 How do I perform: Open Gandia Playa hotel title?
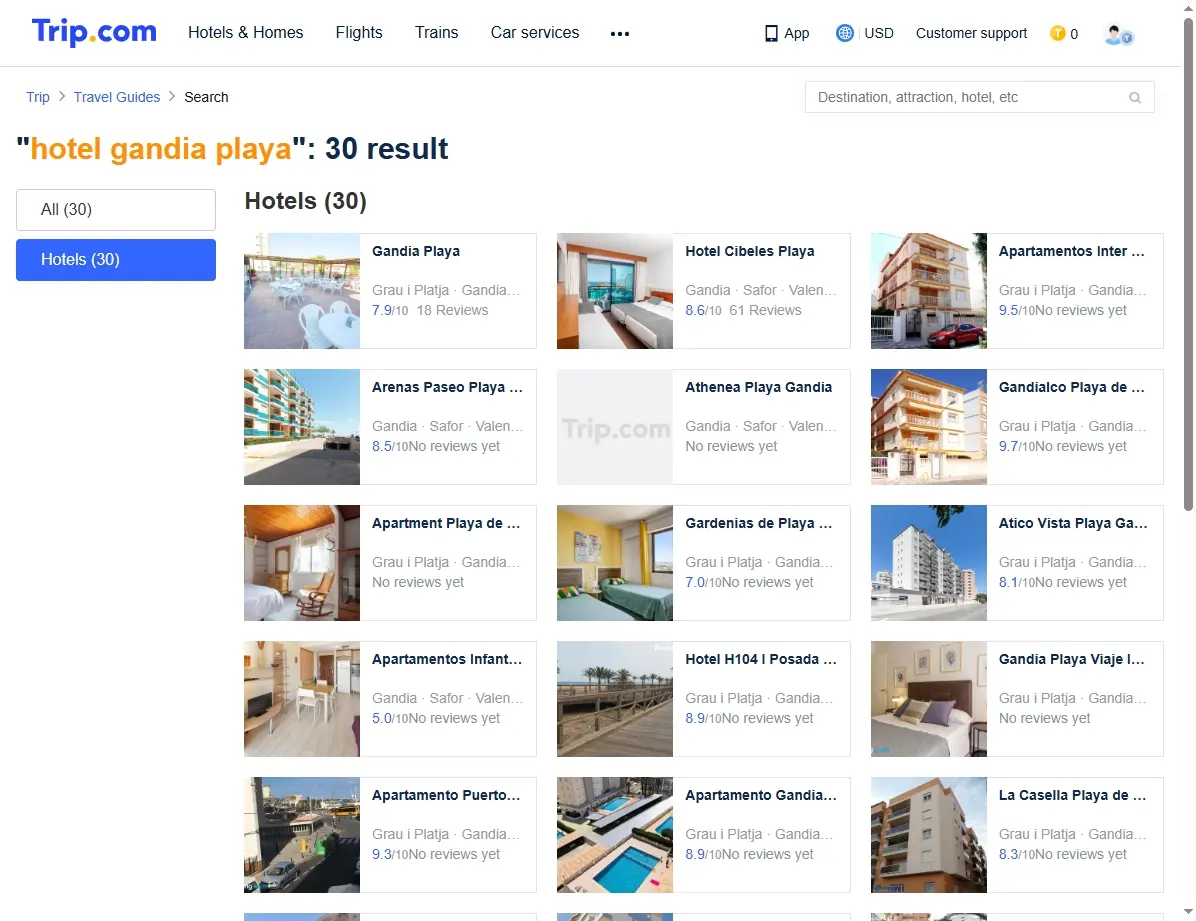pyautogui.click(x=416, y=251)
